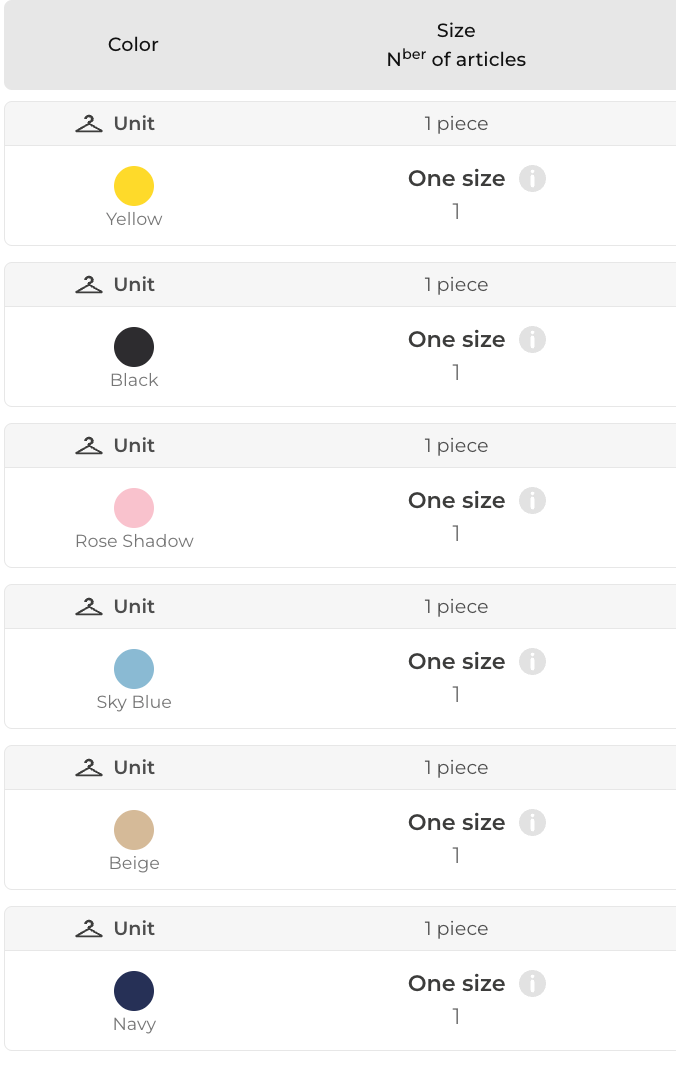This screenshot has width=676, height=1068.
Task: Click the Rose Shadow color name label
Action: pos(134,541)
